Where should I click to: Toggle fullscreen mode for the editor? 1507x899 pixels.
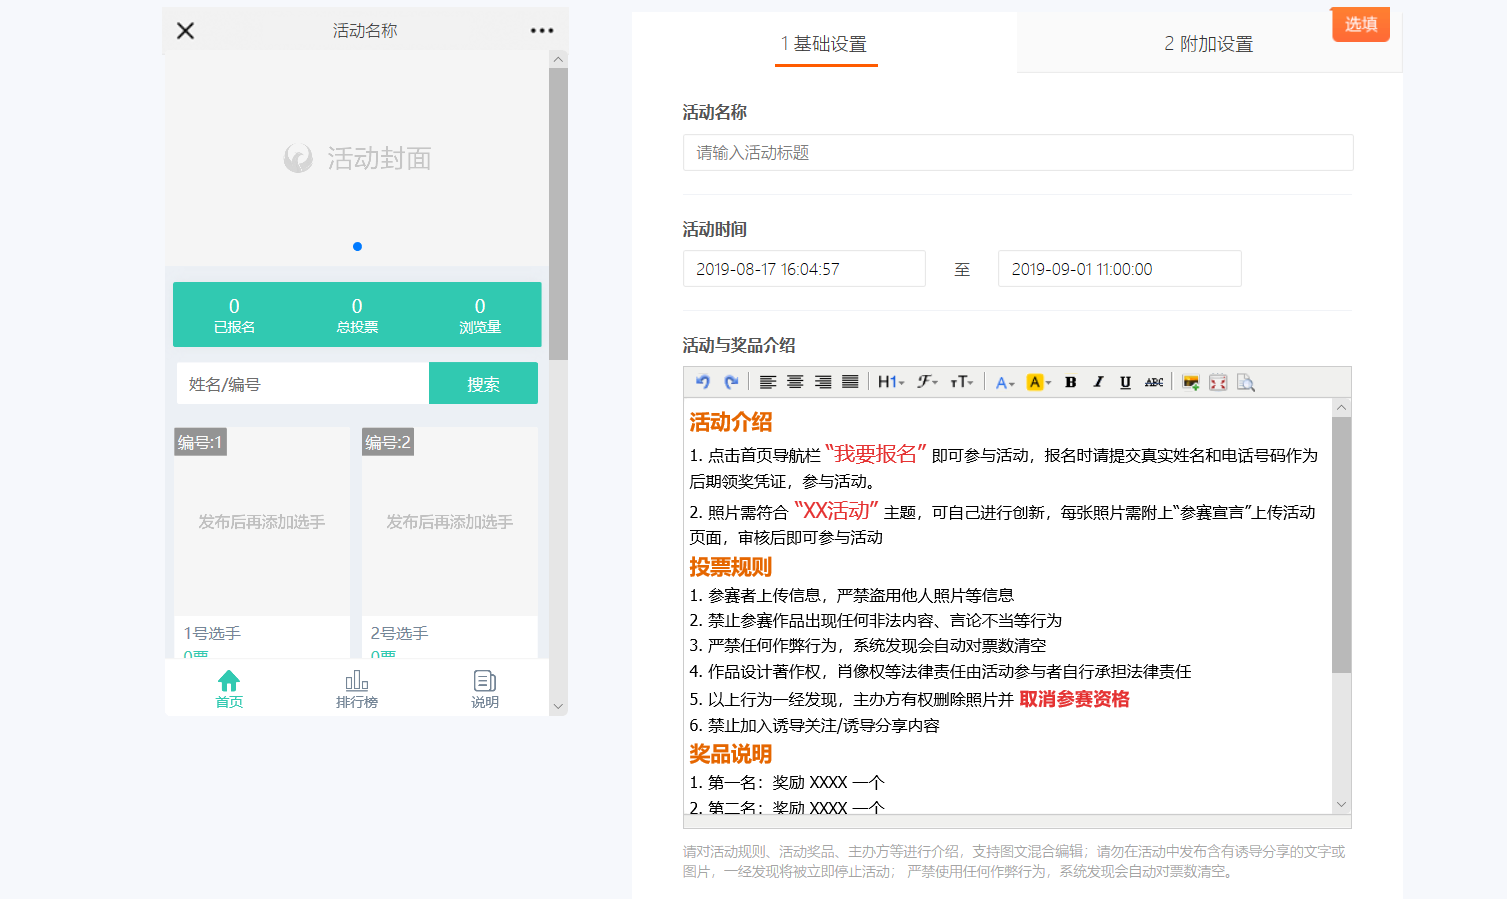(x=1218, y=382)
